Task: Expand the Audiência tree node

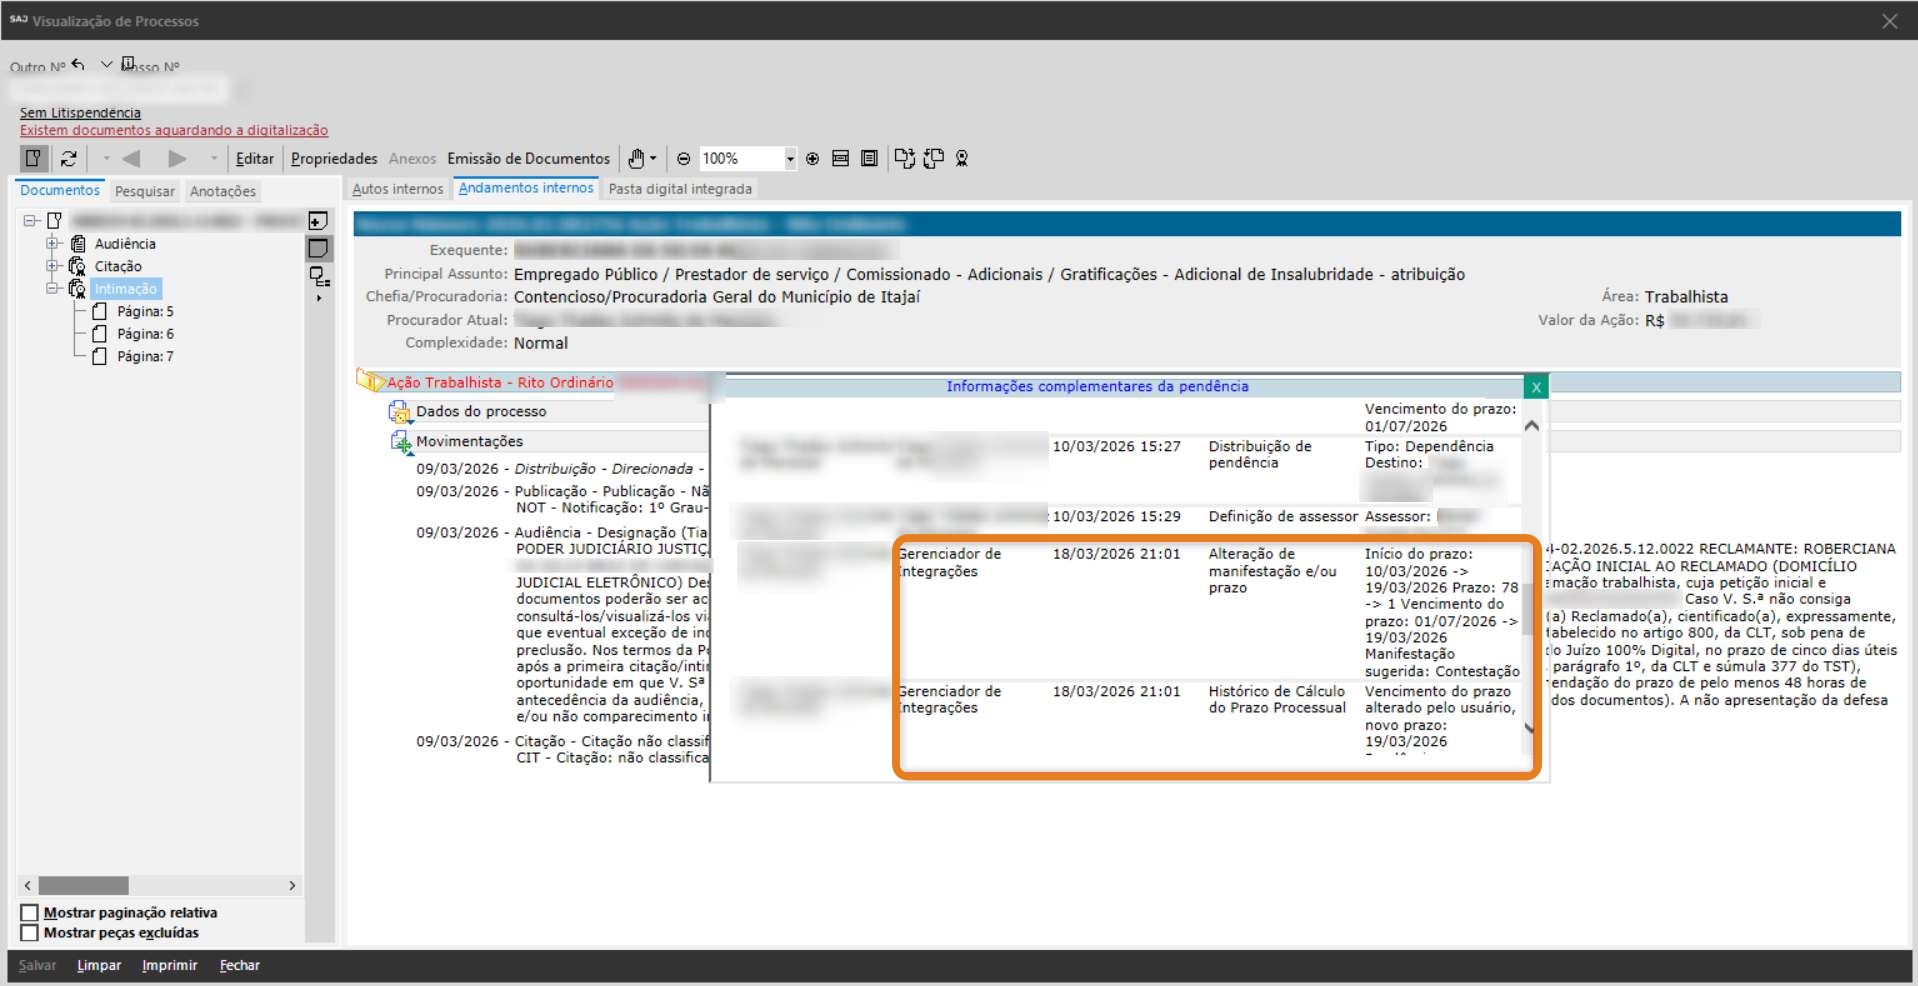Action: (53, 243)
